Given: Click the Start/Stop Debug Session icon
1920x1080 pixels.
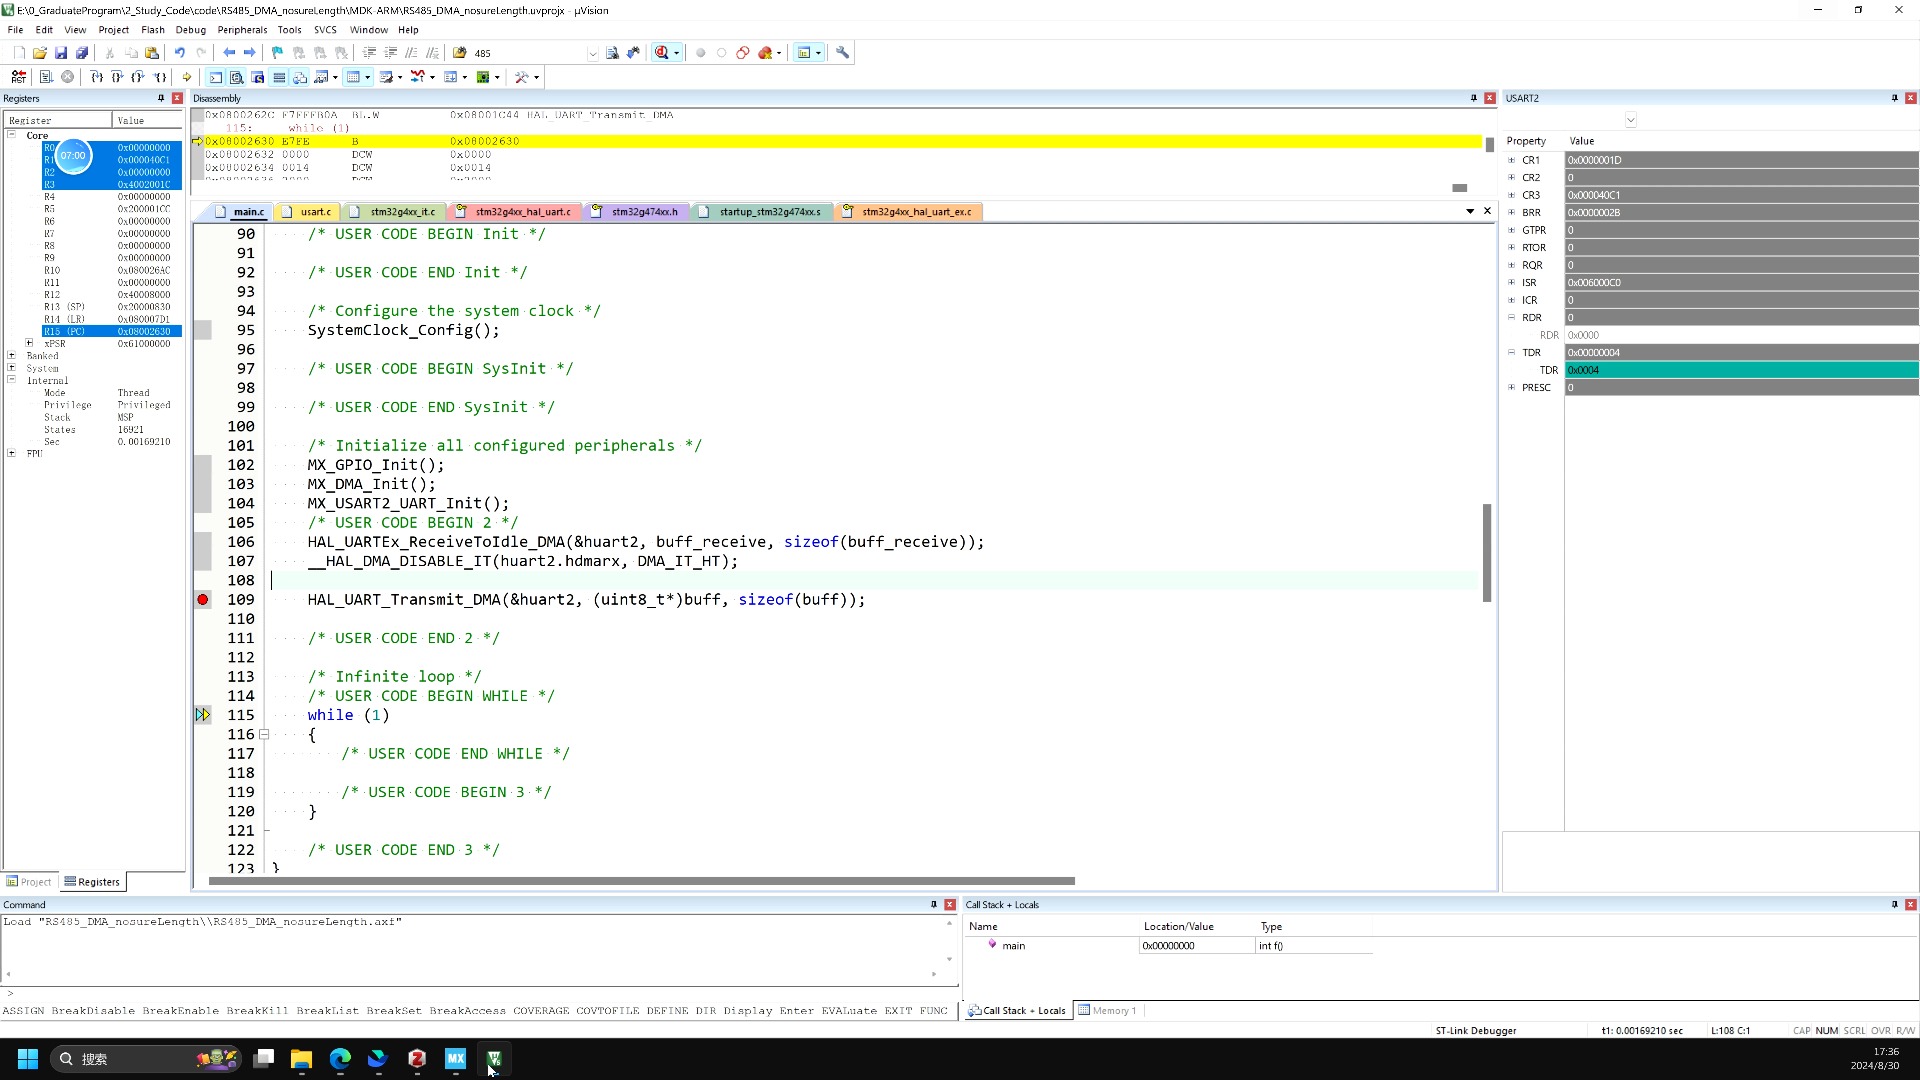Looking at the screenshot, I should (x=662, y=53).
